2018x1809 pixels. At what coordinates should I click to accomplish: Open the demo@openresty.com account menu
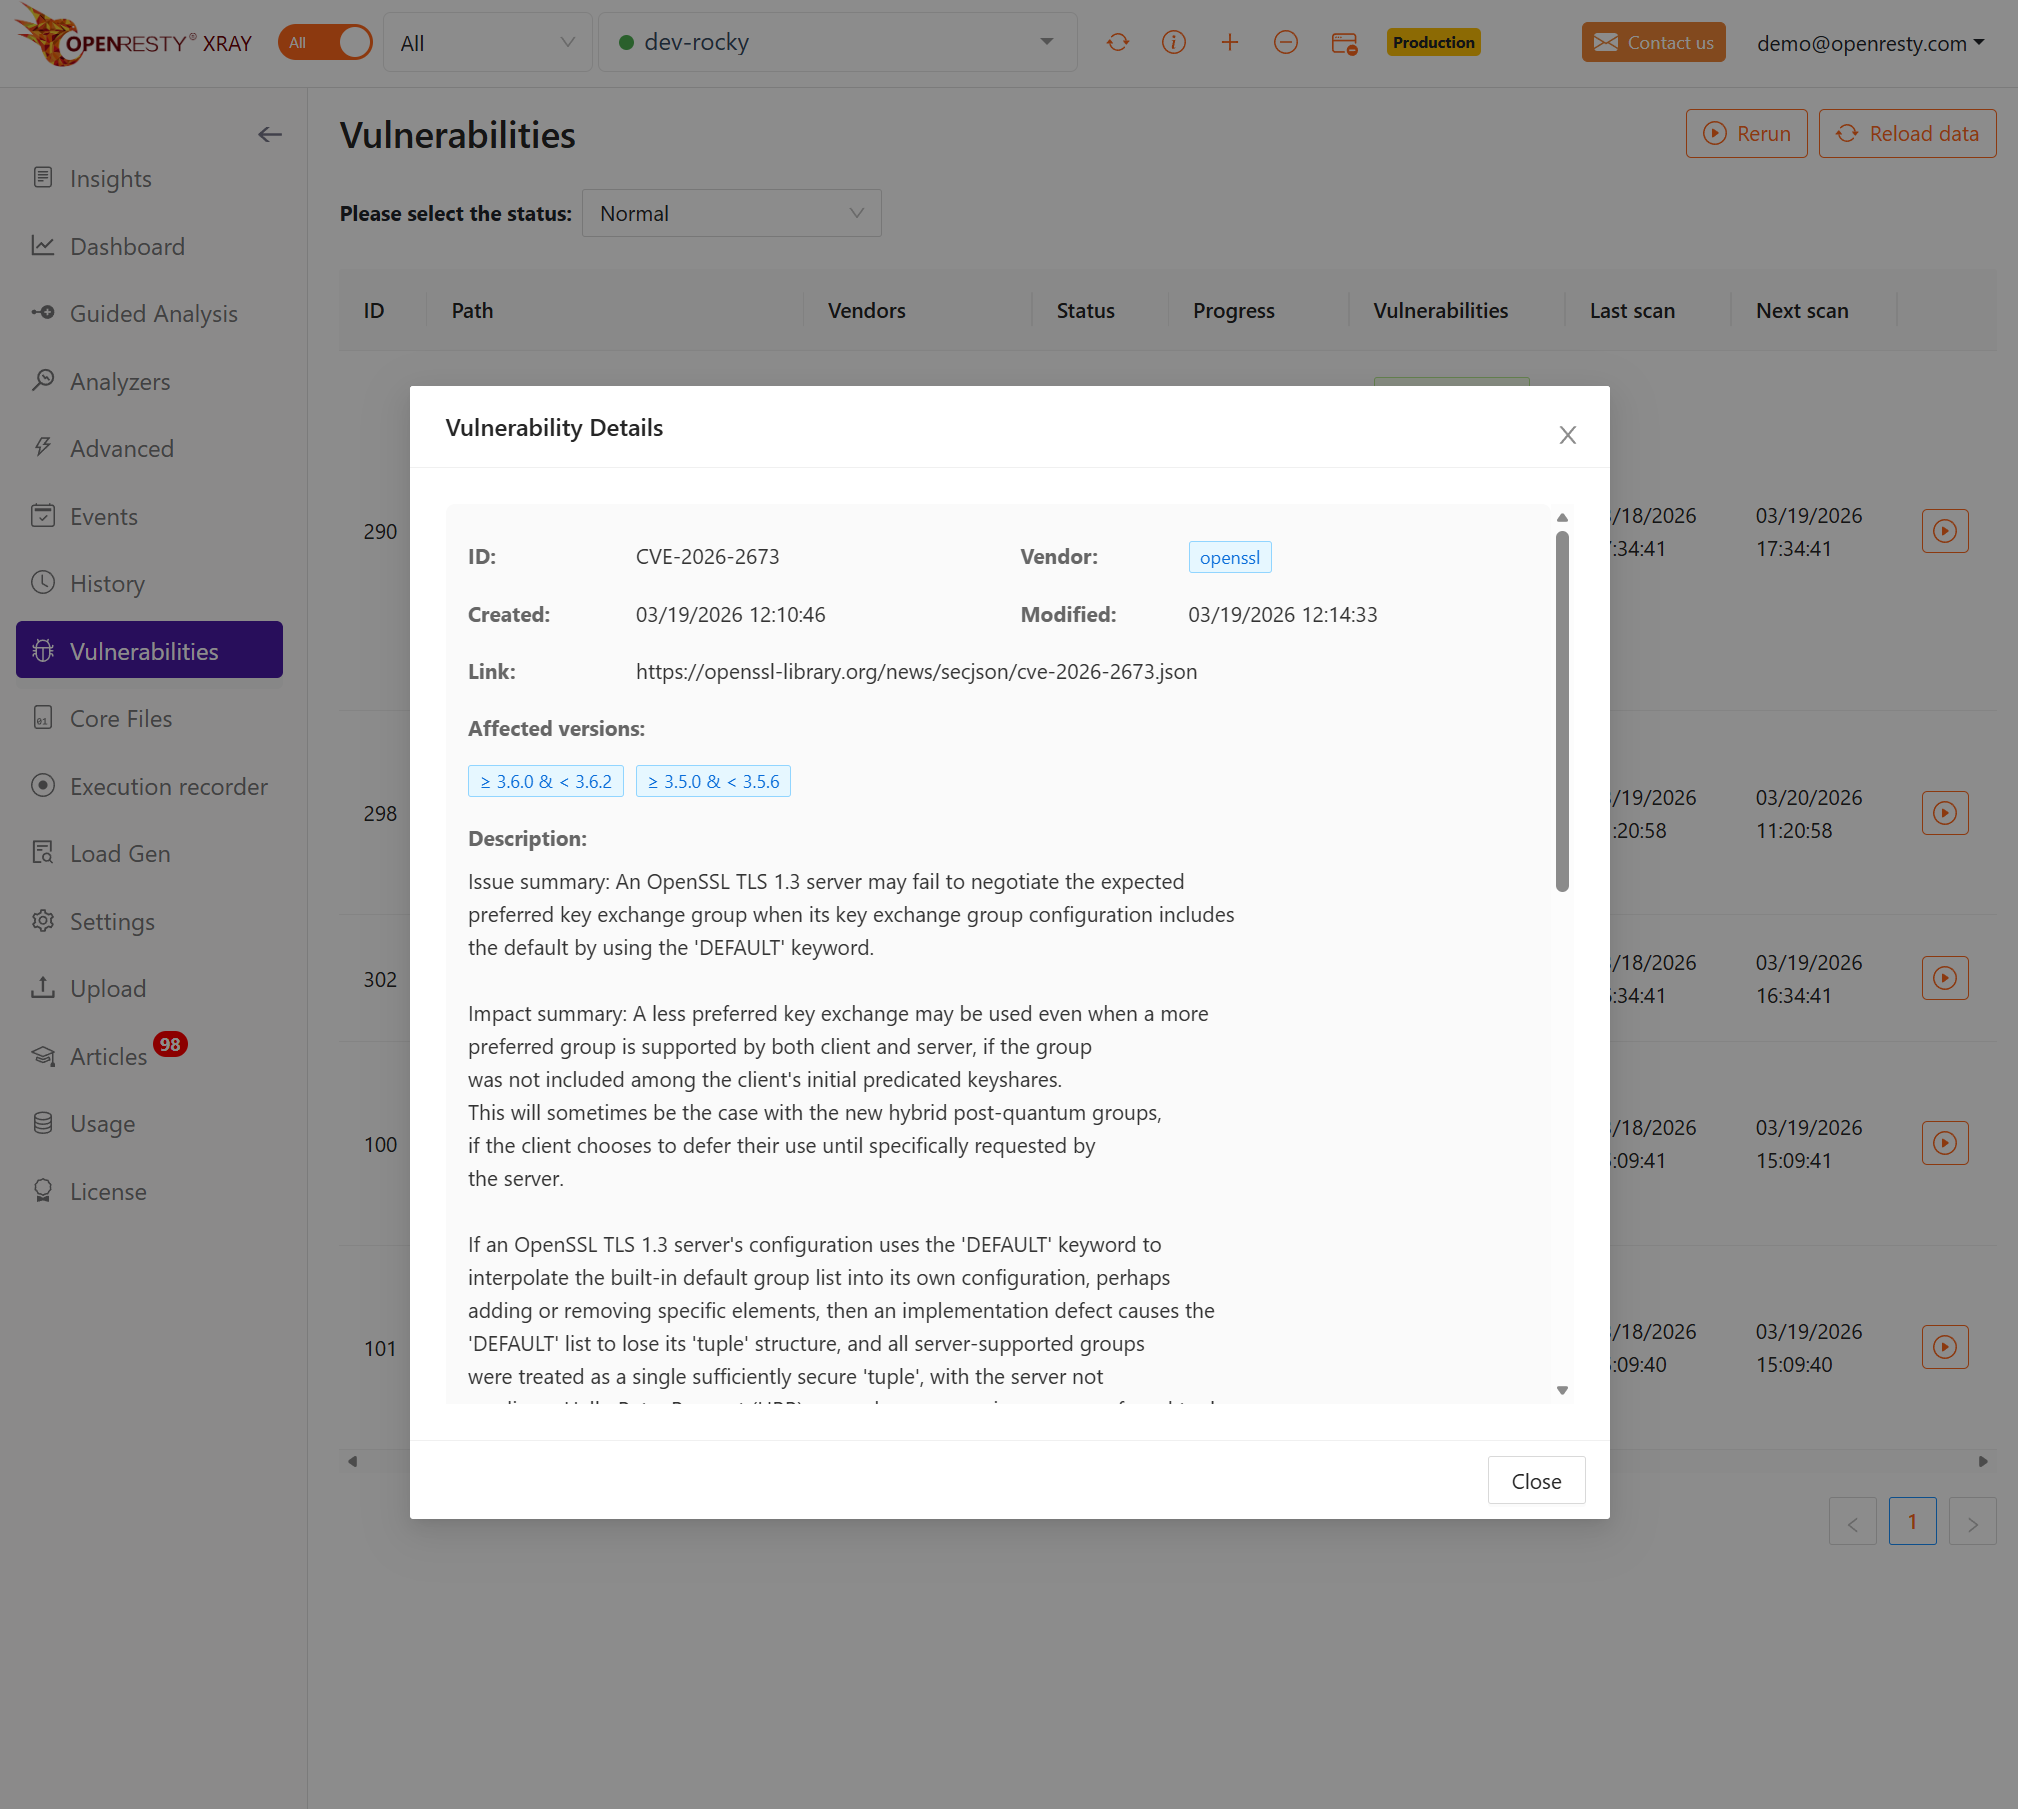click(x=1870, y=43)
